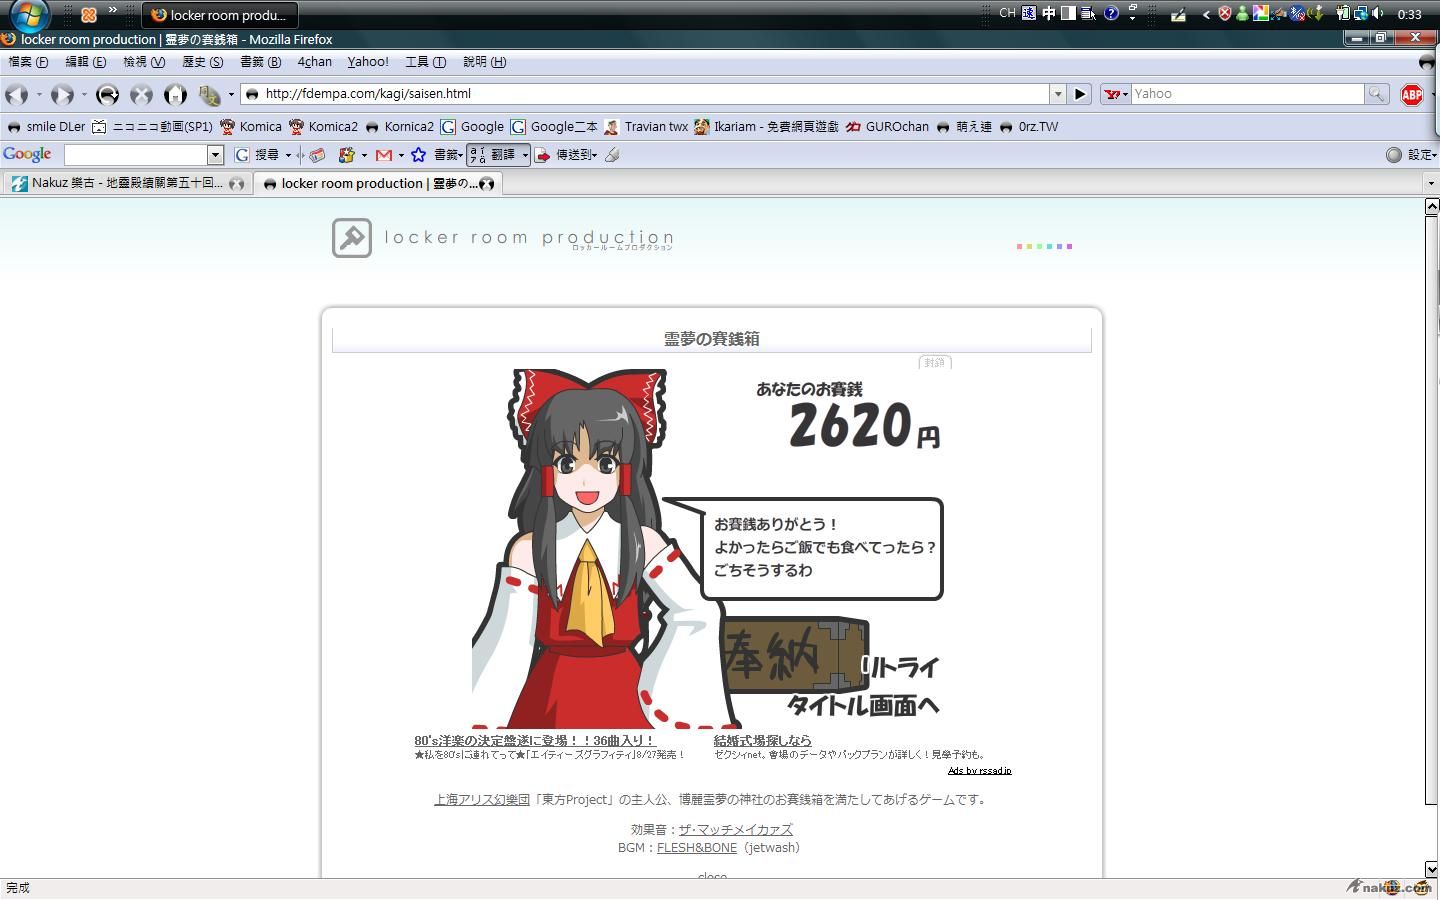The image size is (1440, 900).
Task: Toggle the 中 Chinese/English input mode
Action: coord(1049,13)
